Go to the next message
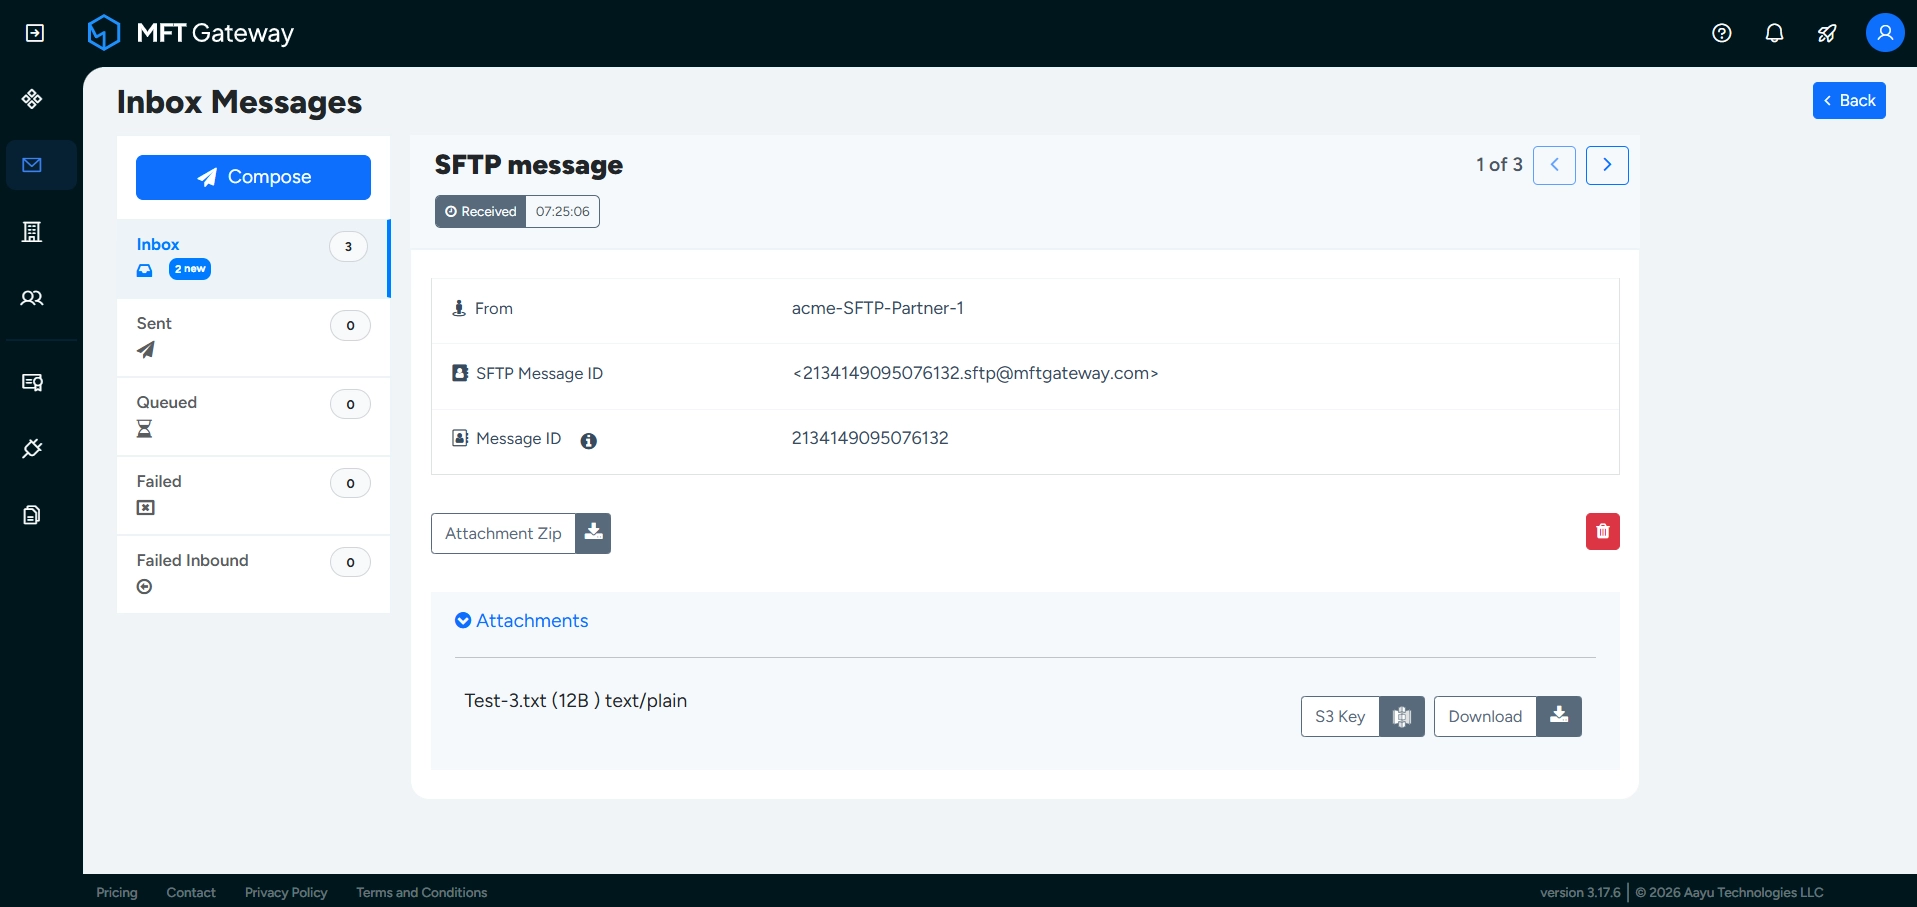 [x=1607, y=166]
